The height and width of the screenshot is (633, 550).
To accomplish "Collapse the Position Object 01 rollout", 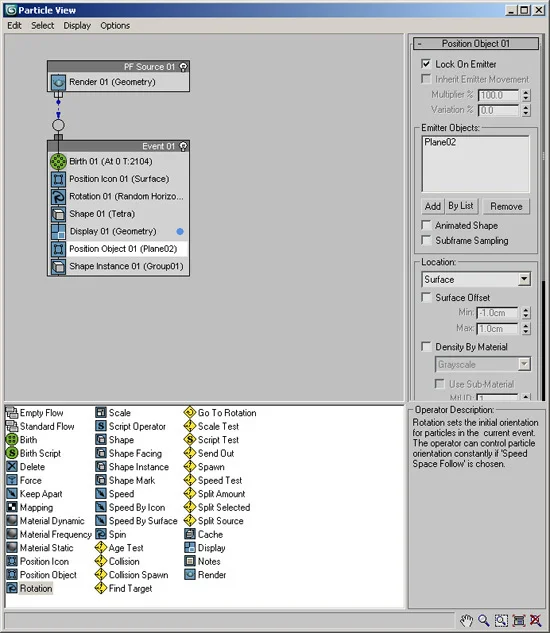I will point(476,44).
